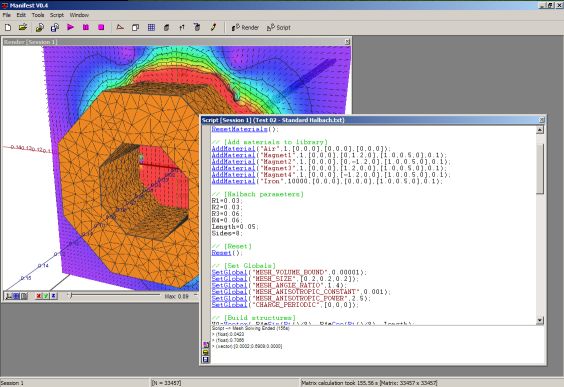Select the triangle geometry tool icon
The height and width of the screenshot is (387, 564).
point(120,27)
